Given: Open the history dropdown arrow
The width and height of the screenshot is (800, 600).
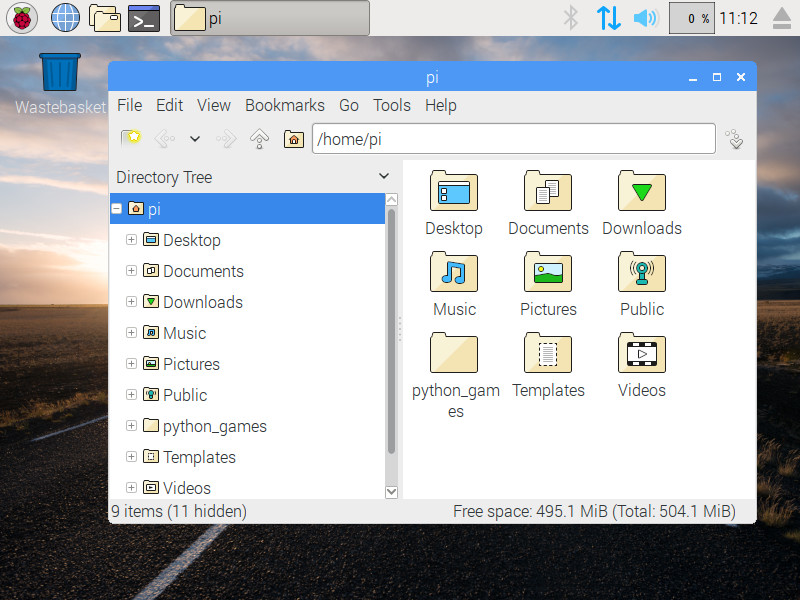Looking at the screenshot, I should pos(195,138).
